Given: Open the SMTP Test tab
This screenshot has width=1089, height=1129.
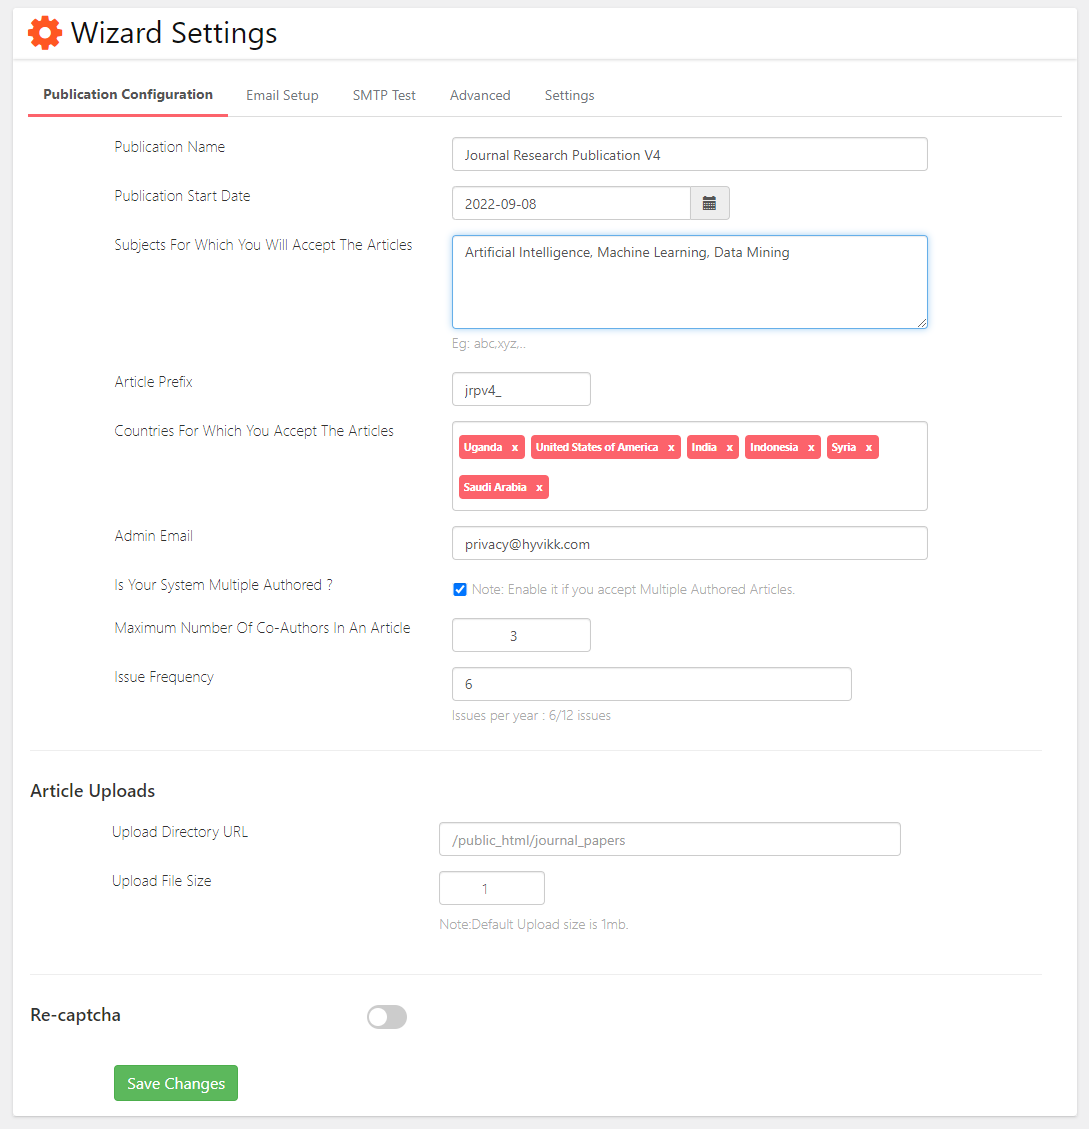Looking at the screenshot, I should coord(384,96).
